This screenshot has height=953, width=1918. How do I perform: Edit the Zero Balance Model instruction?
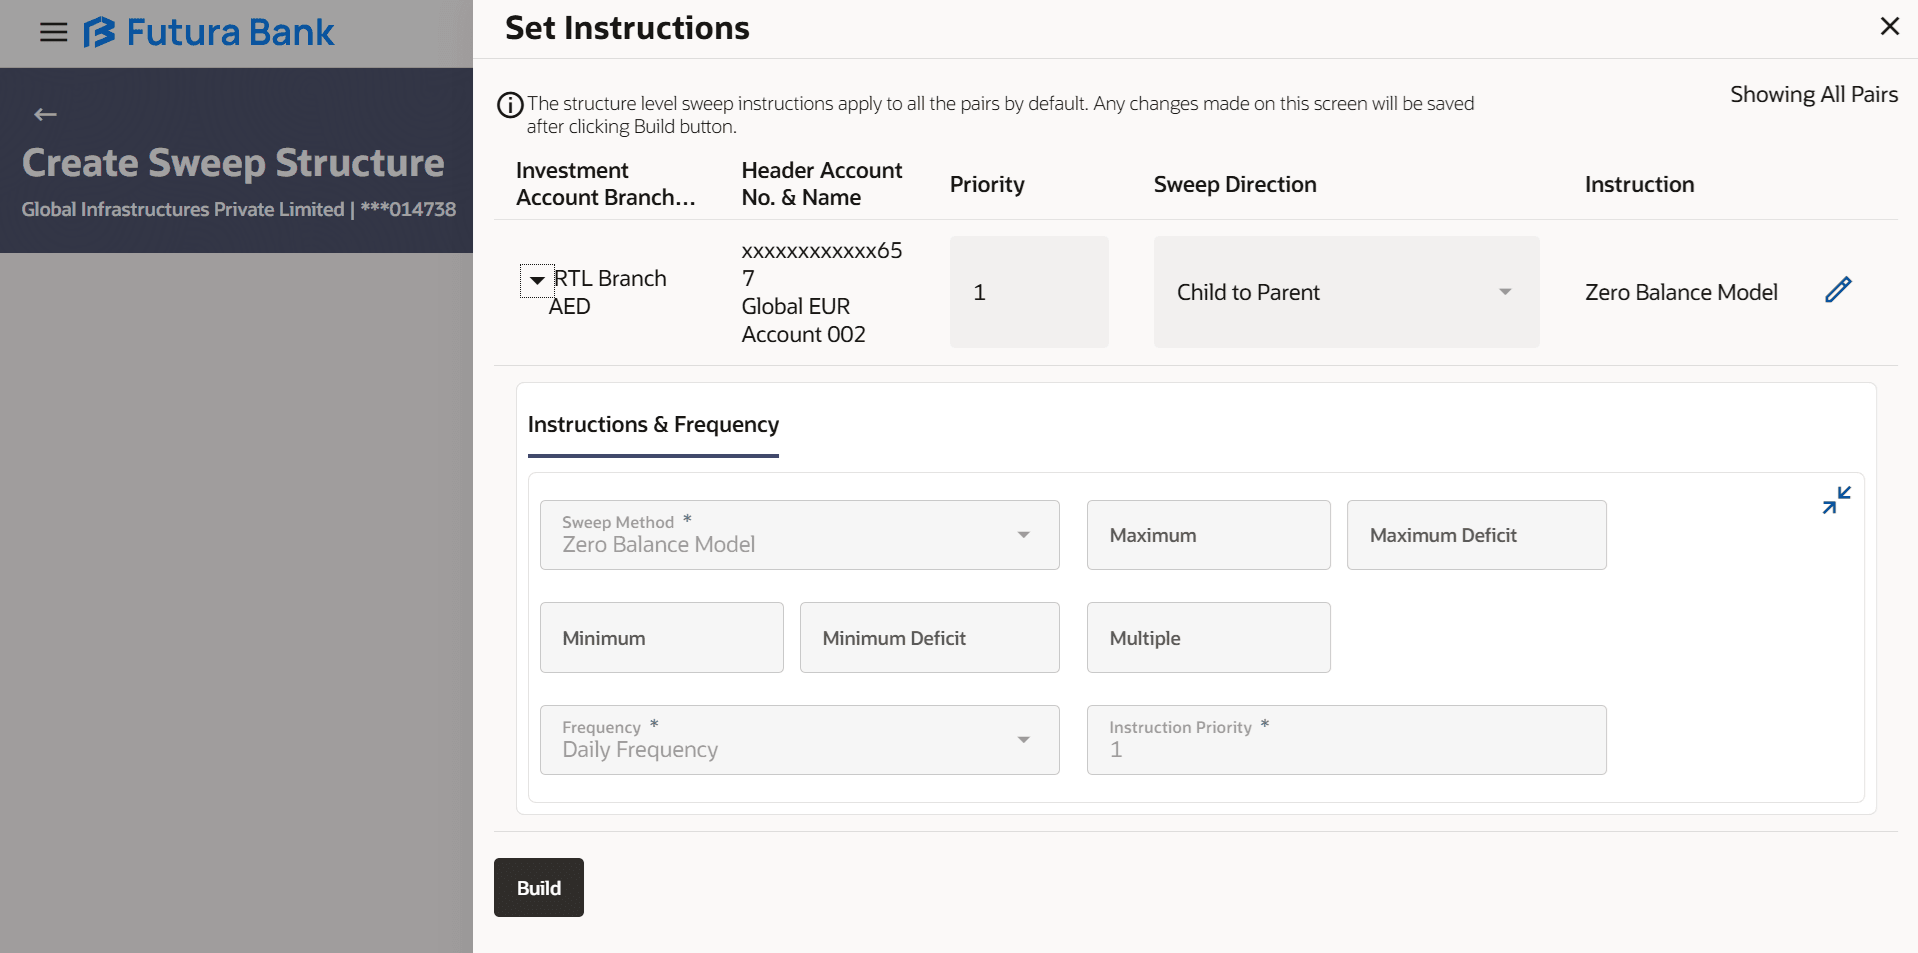tap(1838, 290)
